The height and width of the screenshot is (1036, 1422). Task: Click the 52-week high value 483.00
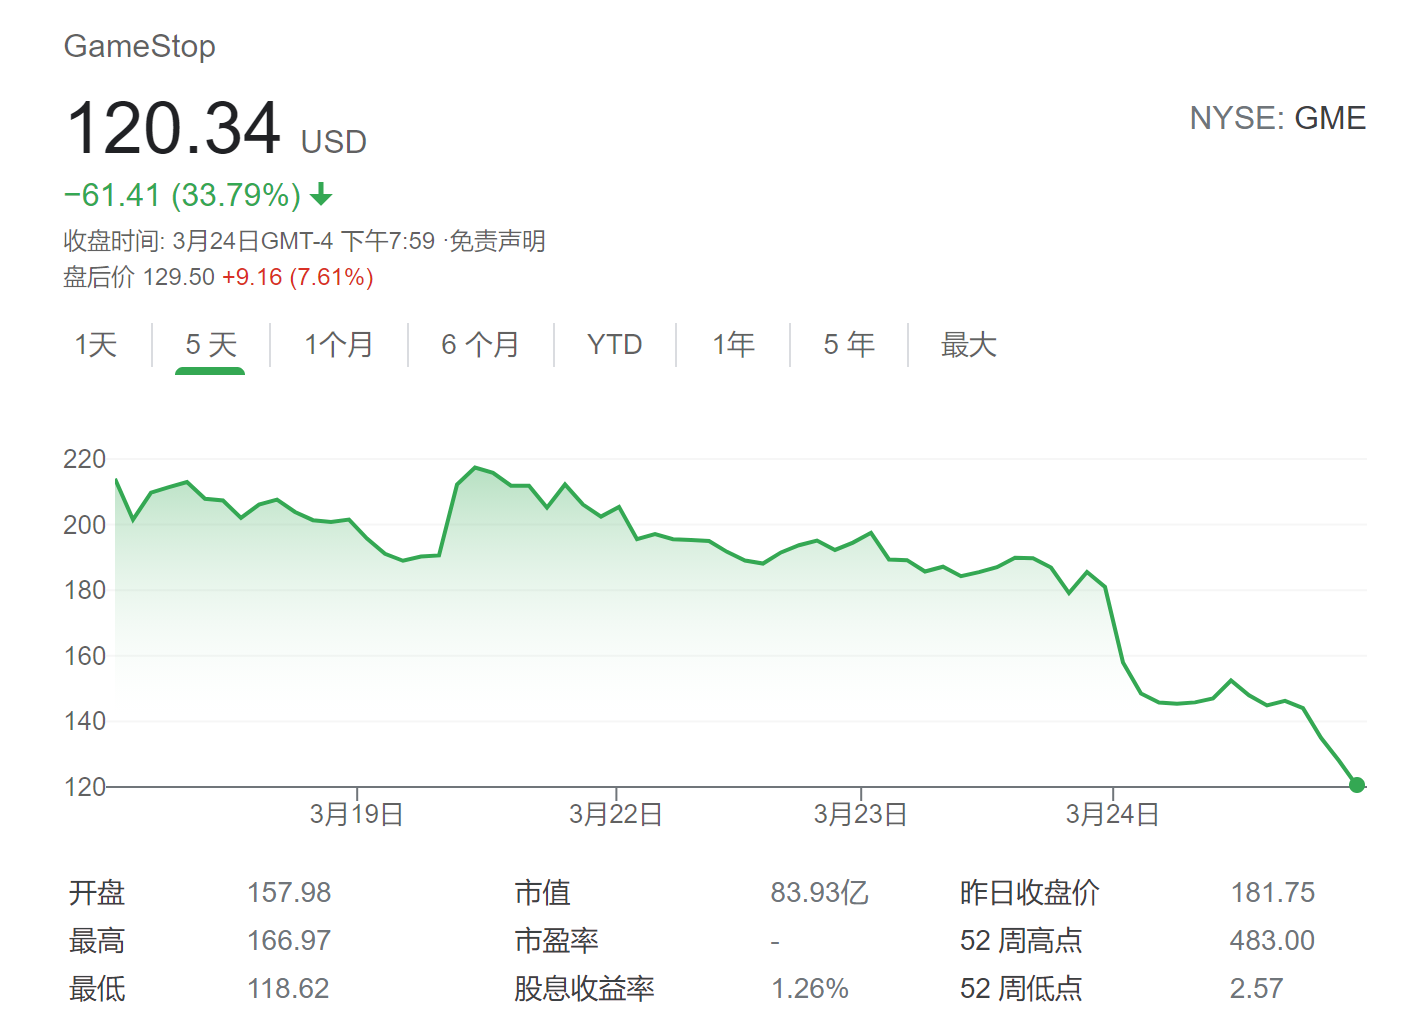[x=1273, y=940]
